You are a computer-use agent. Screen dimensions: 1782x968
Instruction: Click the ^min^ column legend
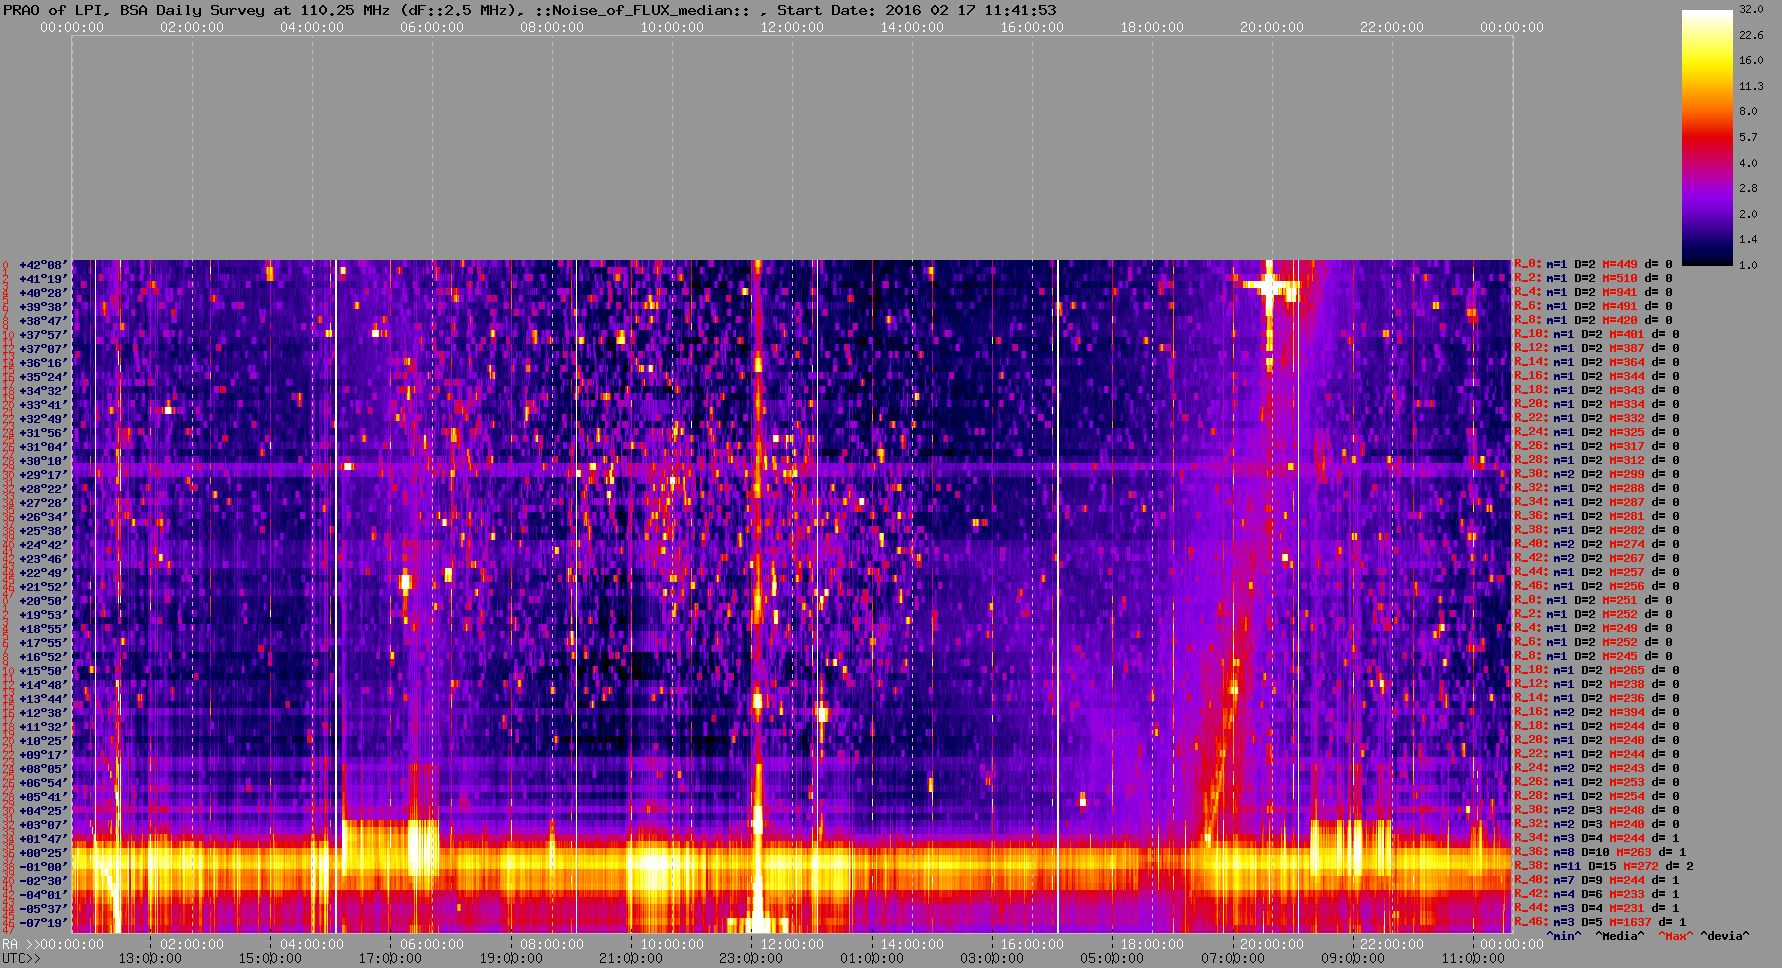(x=1564, y=937)
